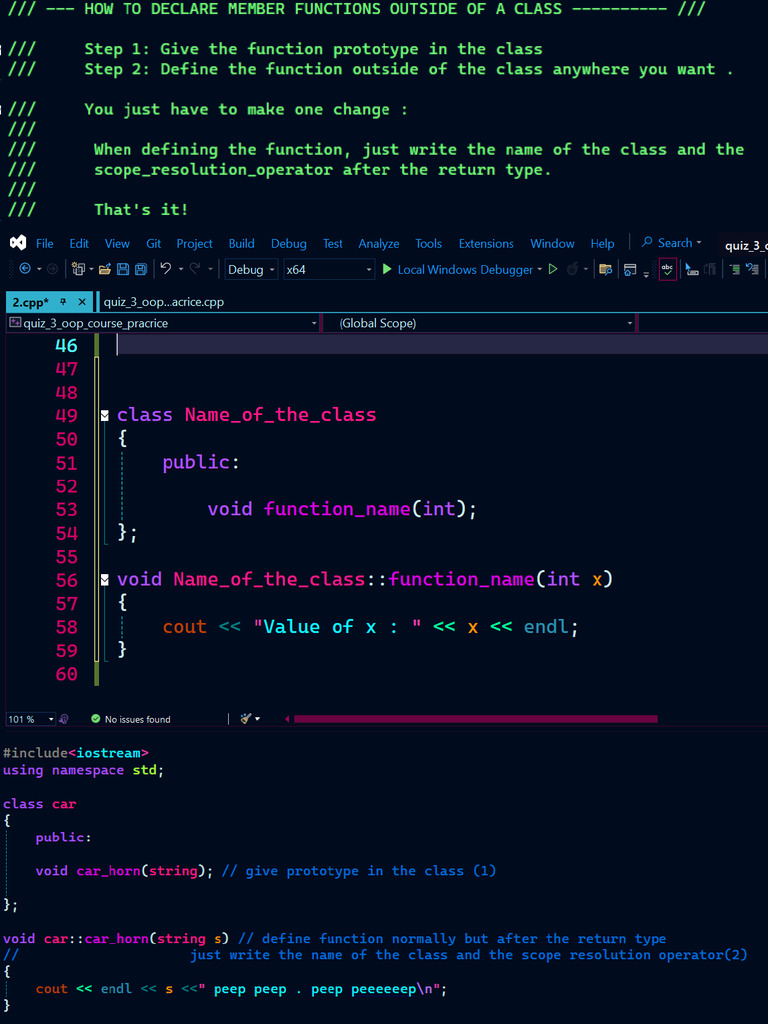The image size is (768, 1024).
Task: Open the Test menu
Action: click(x=332, y=243)
